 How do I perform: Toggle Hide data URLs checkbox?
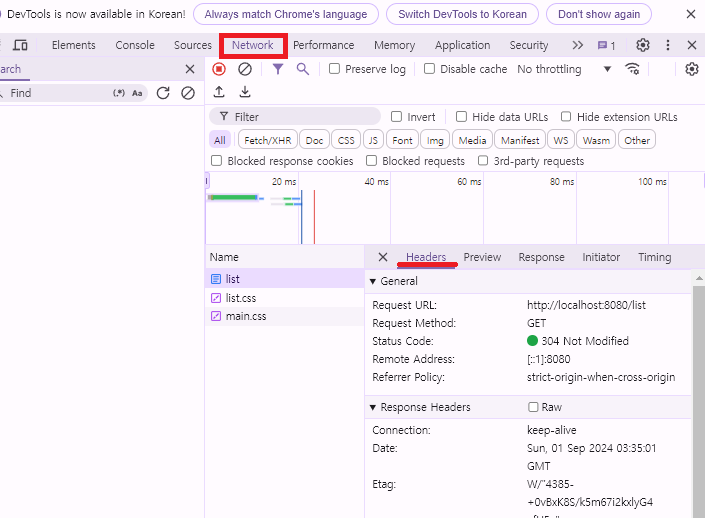[461, 117]
